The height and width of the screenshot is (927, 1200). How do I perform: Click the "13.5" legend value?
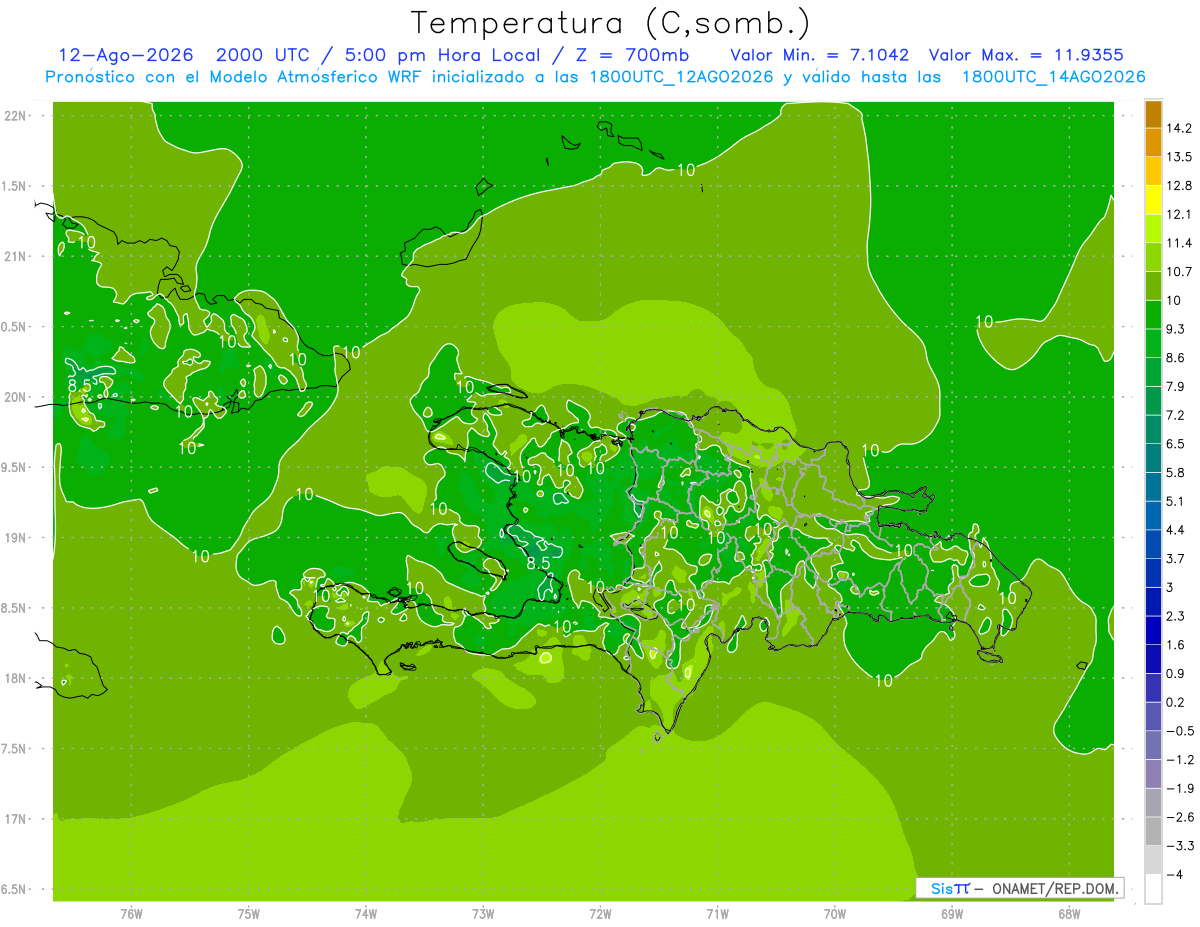tap(1180, 157)
